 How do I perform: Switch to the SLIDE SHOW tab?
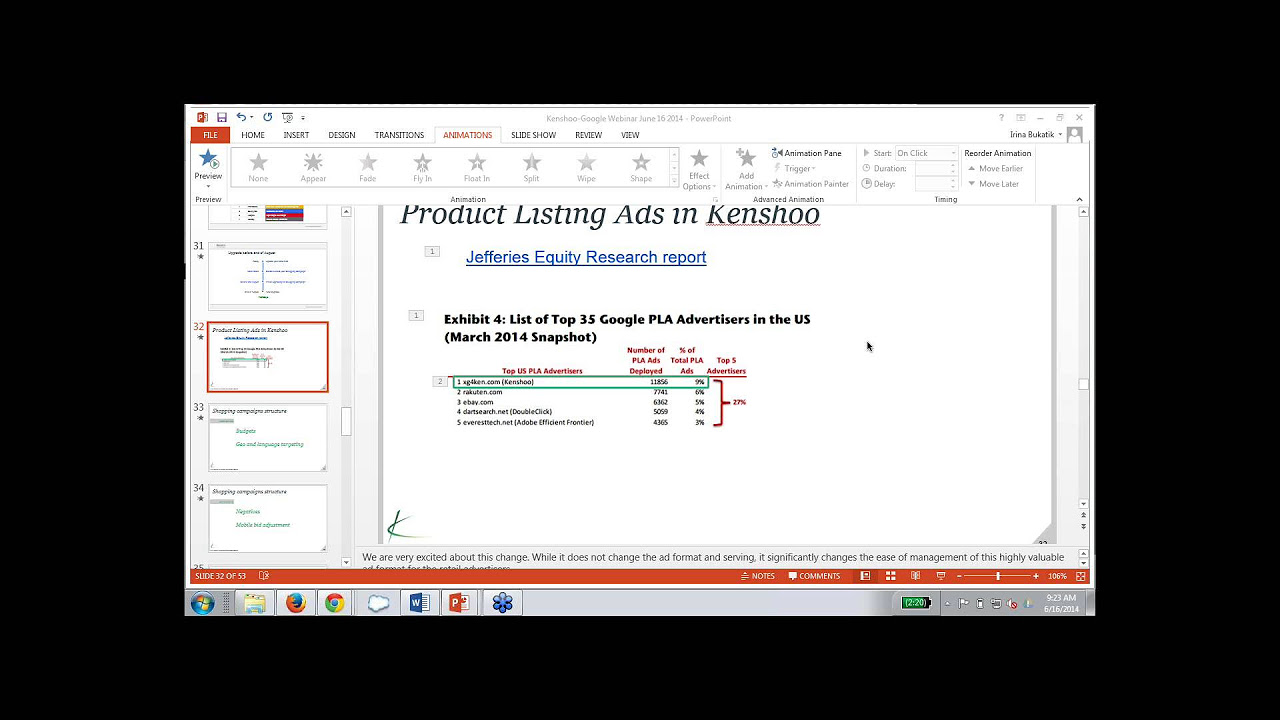click(x=533, y=135)
